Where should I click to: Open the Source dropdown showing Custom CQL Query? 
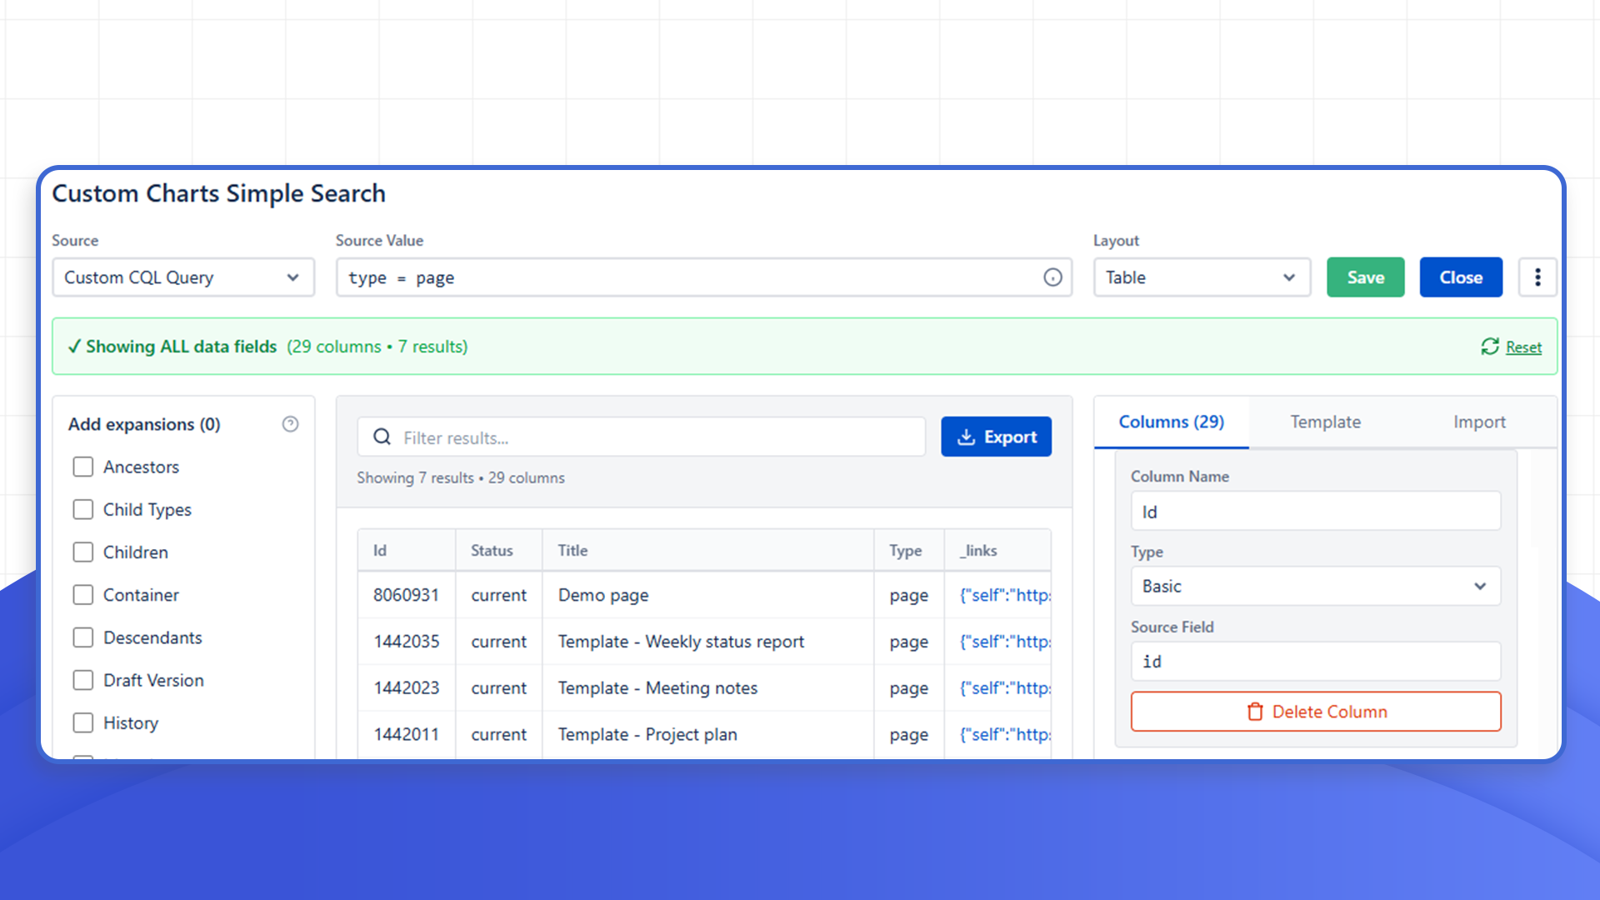[x=183, y=277]
